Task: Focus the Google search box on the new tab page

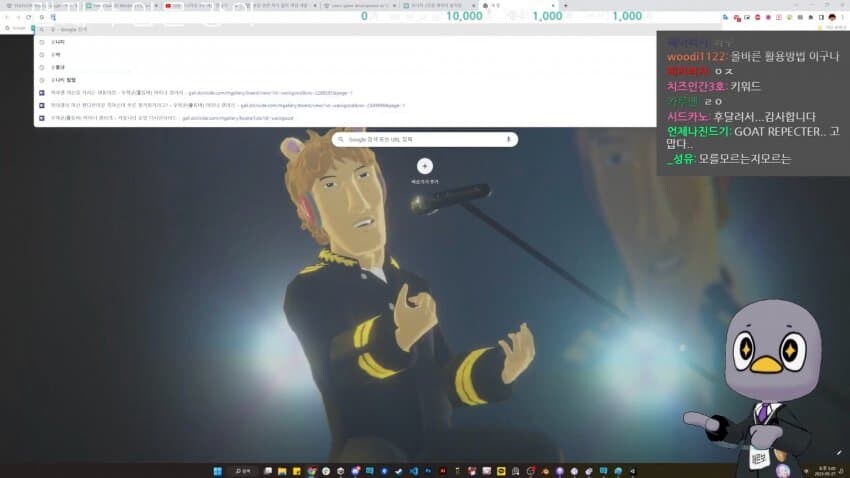Action: click(x=424, y=139)
